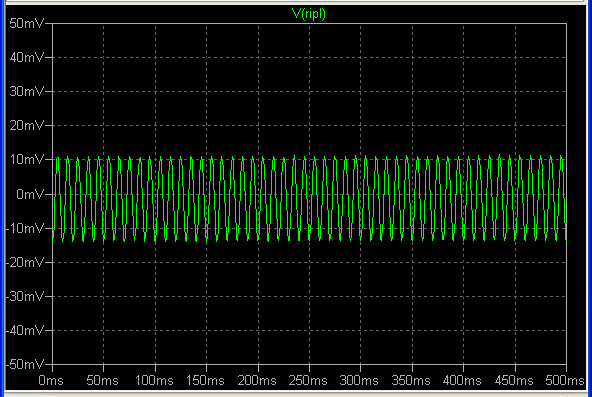Click the 40mV vertical axis label
Viewport: 592px width, 397px height.
pyautogui.click(x=27, y=57)
